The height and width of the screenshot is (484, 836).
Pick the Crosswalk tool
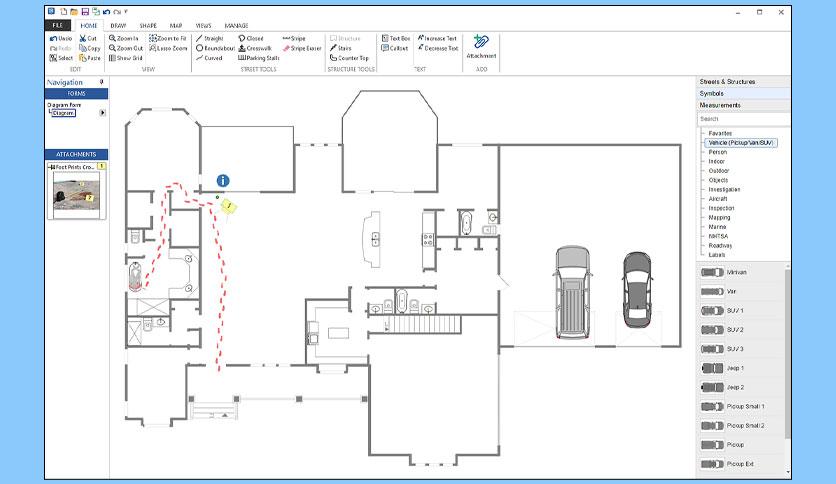click(255, 48)
